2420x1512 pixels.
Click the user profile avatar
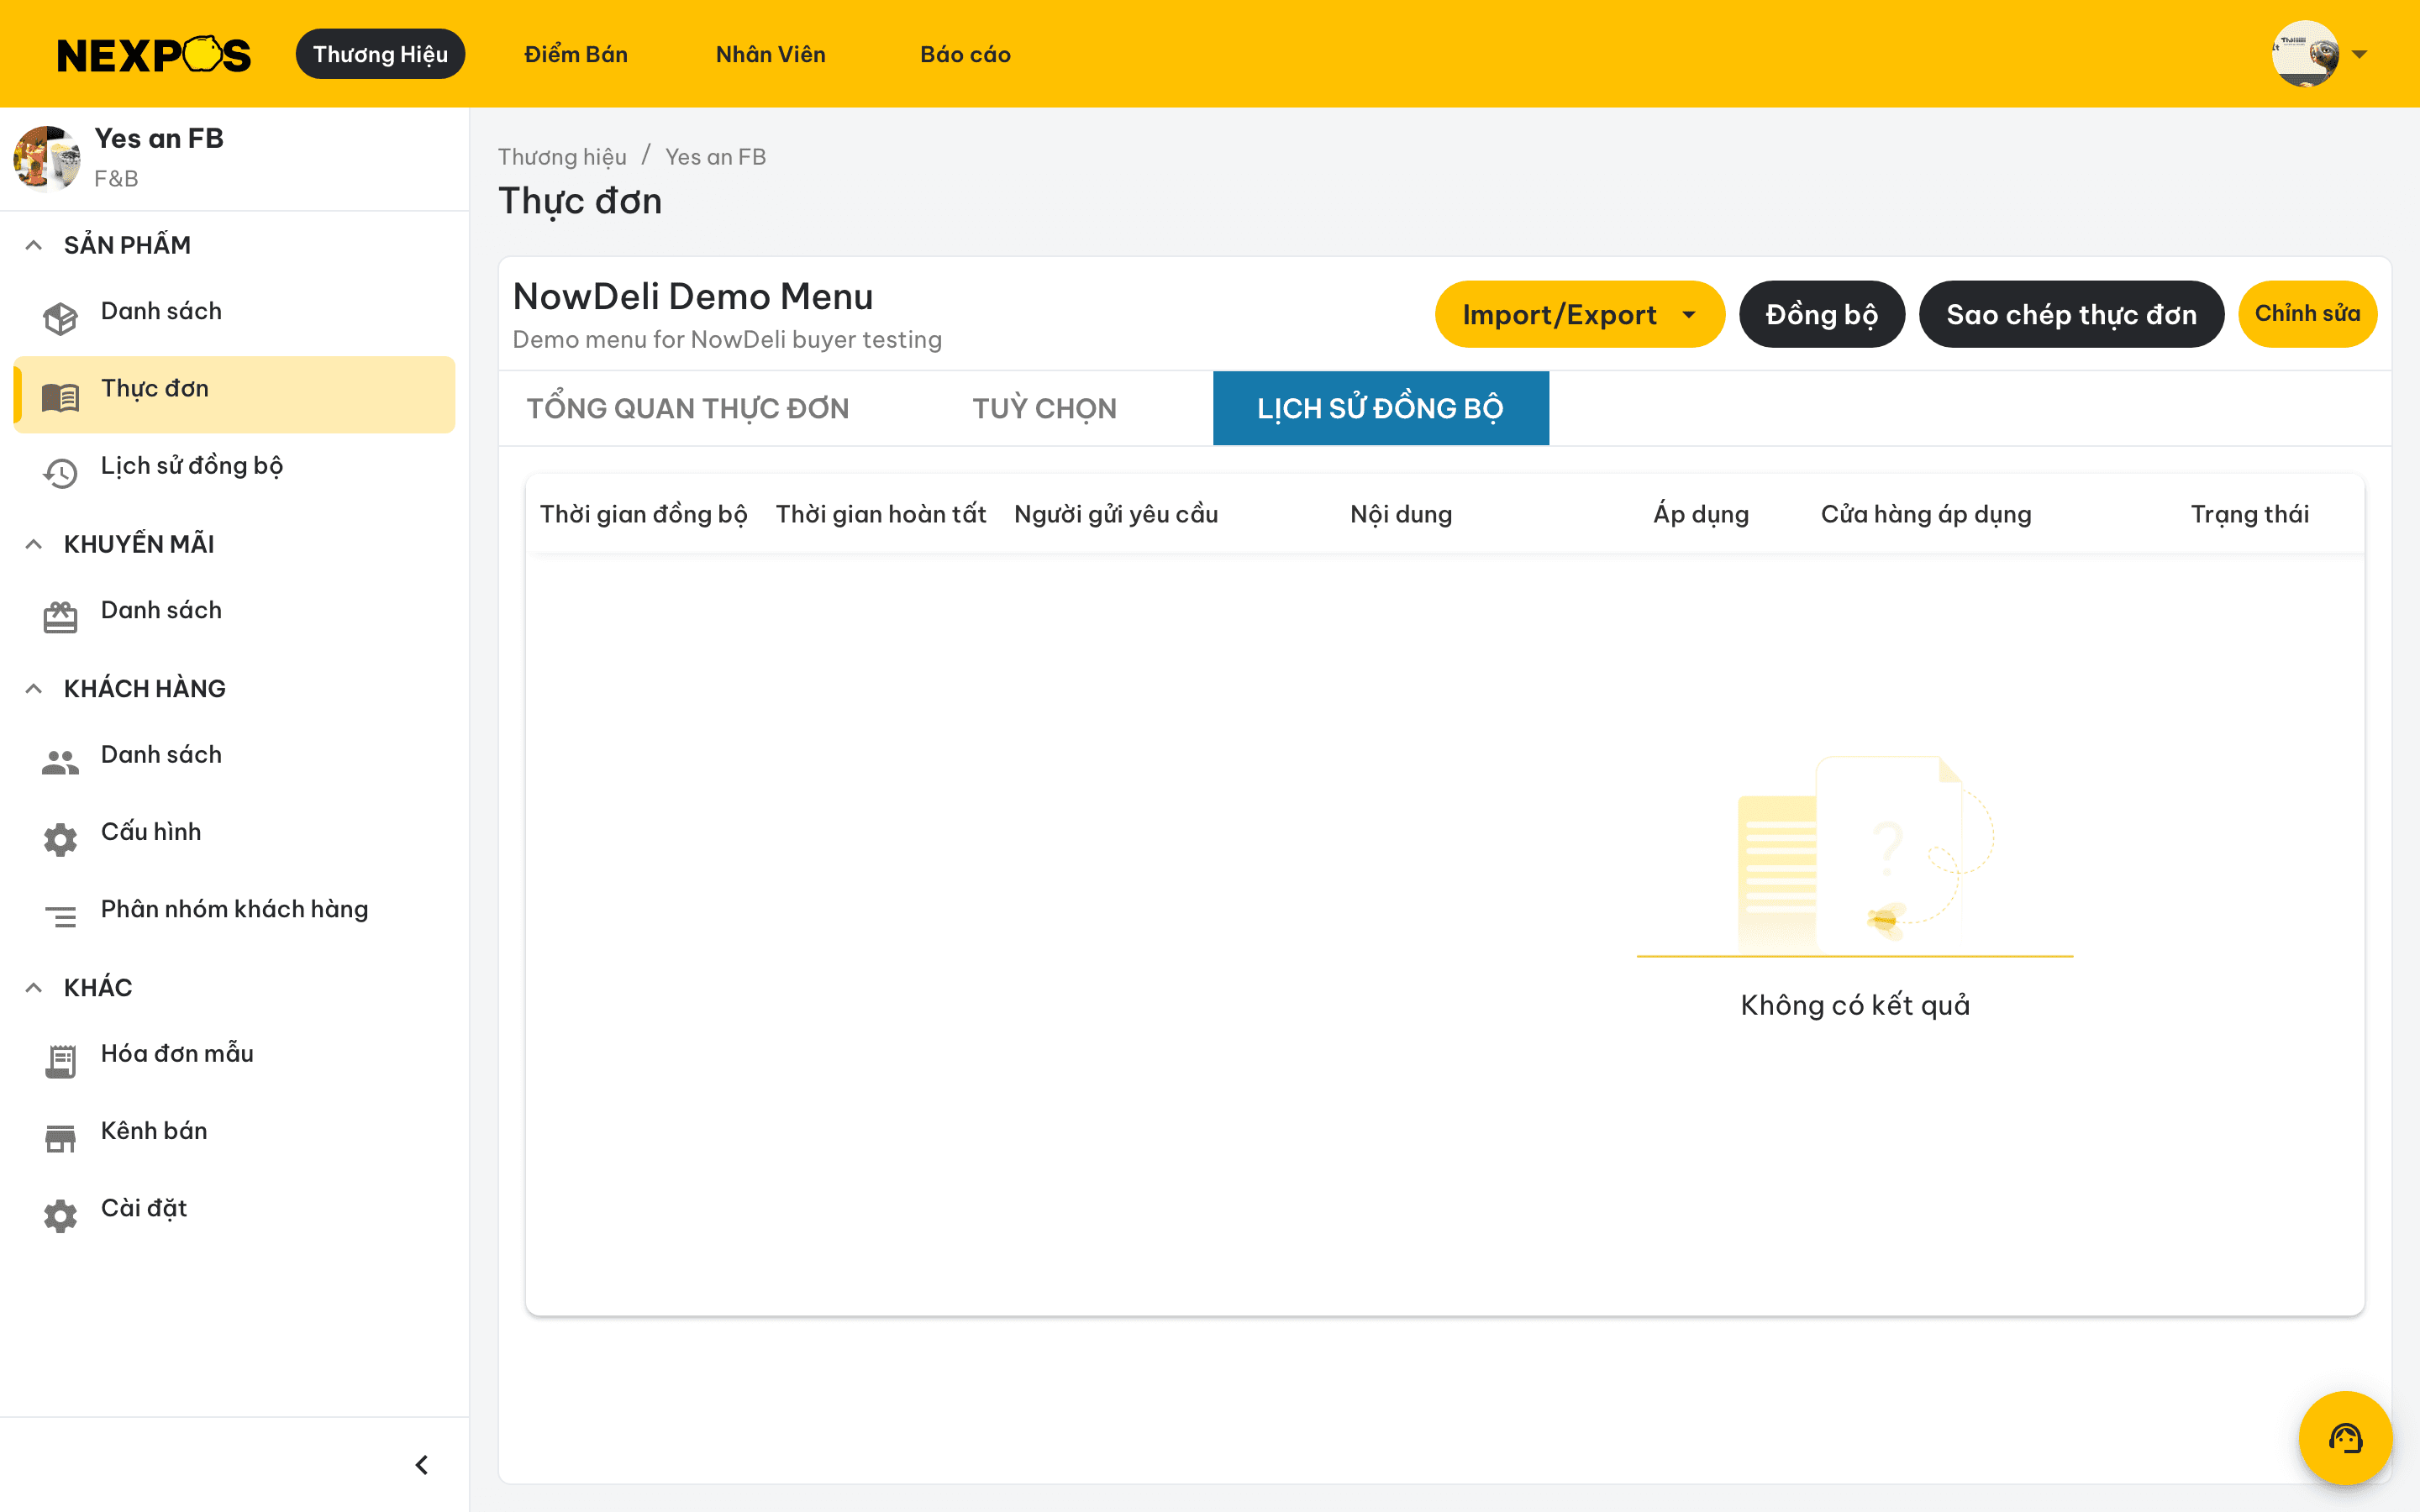click(x=2305, y=54)
